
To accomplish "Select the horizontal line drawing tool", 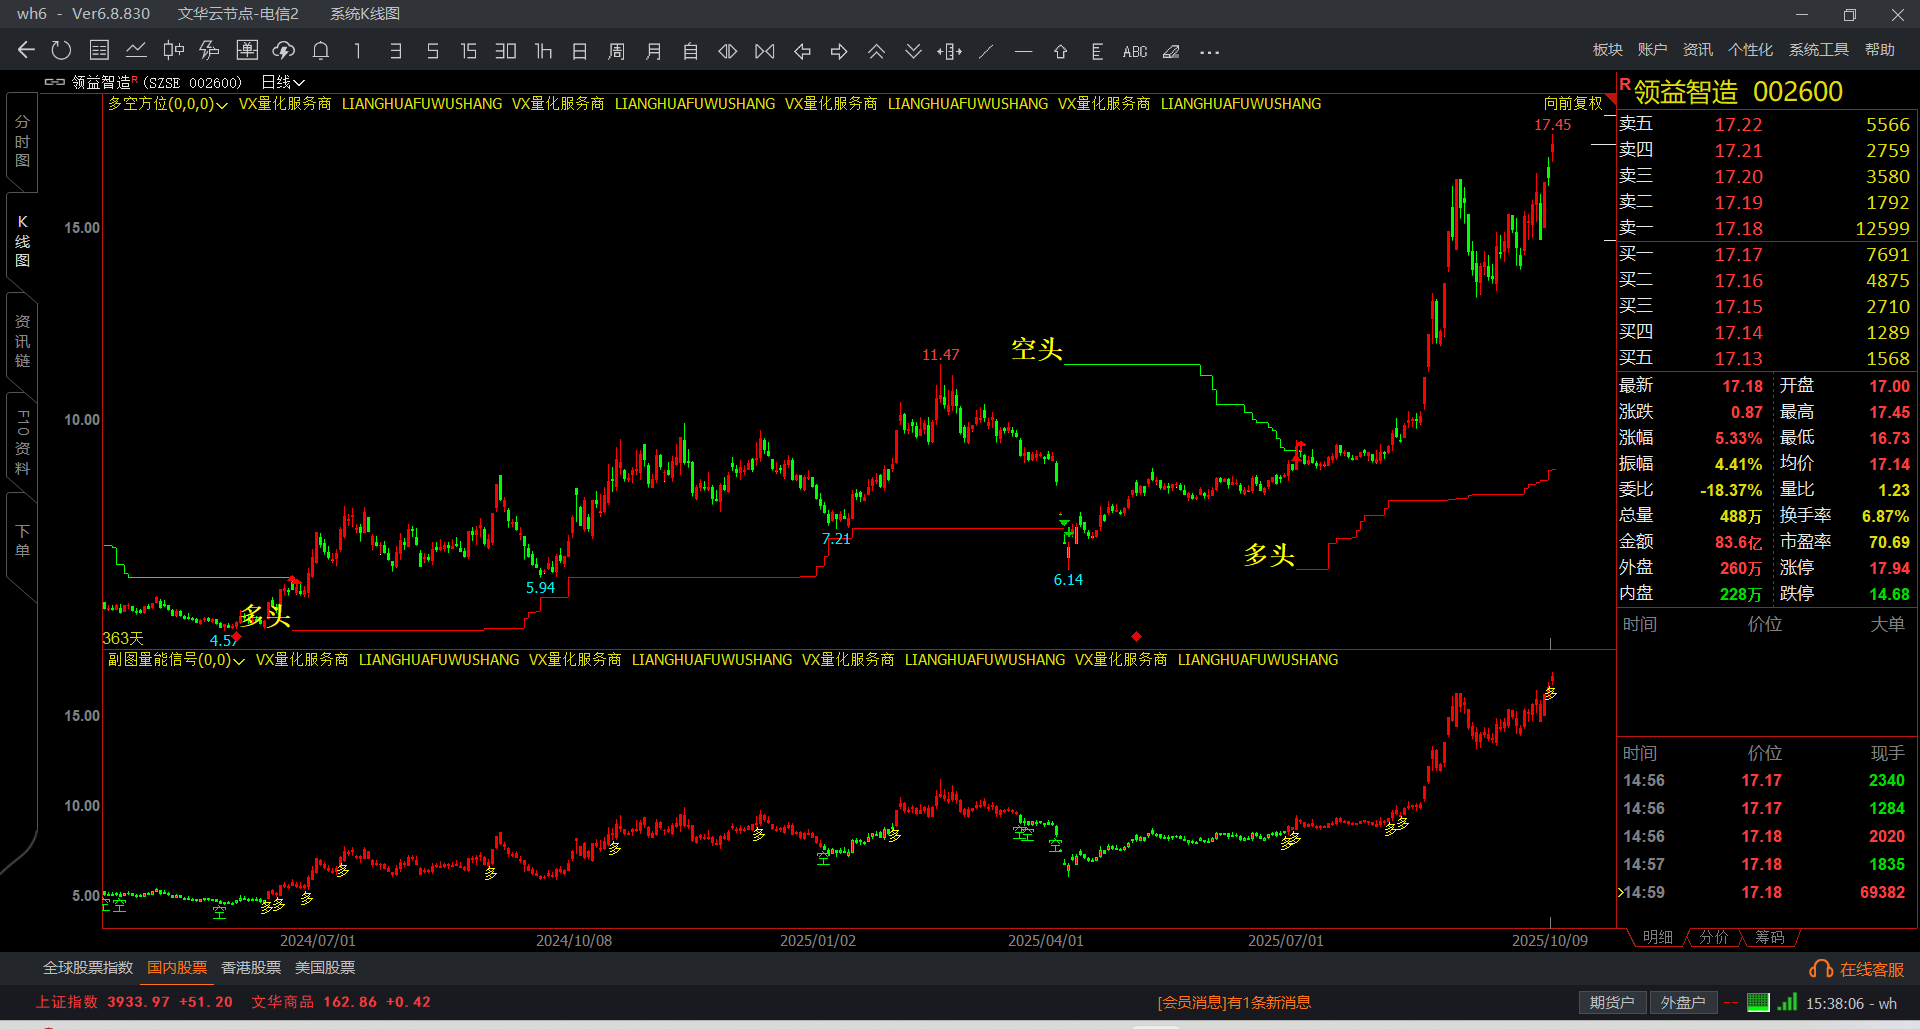I will coord(1023,52).
